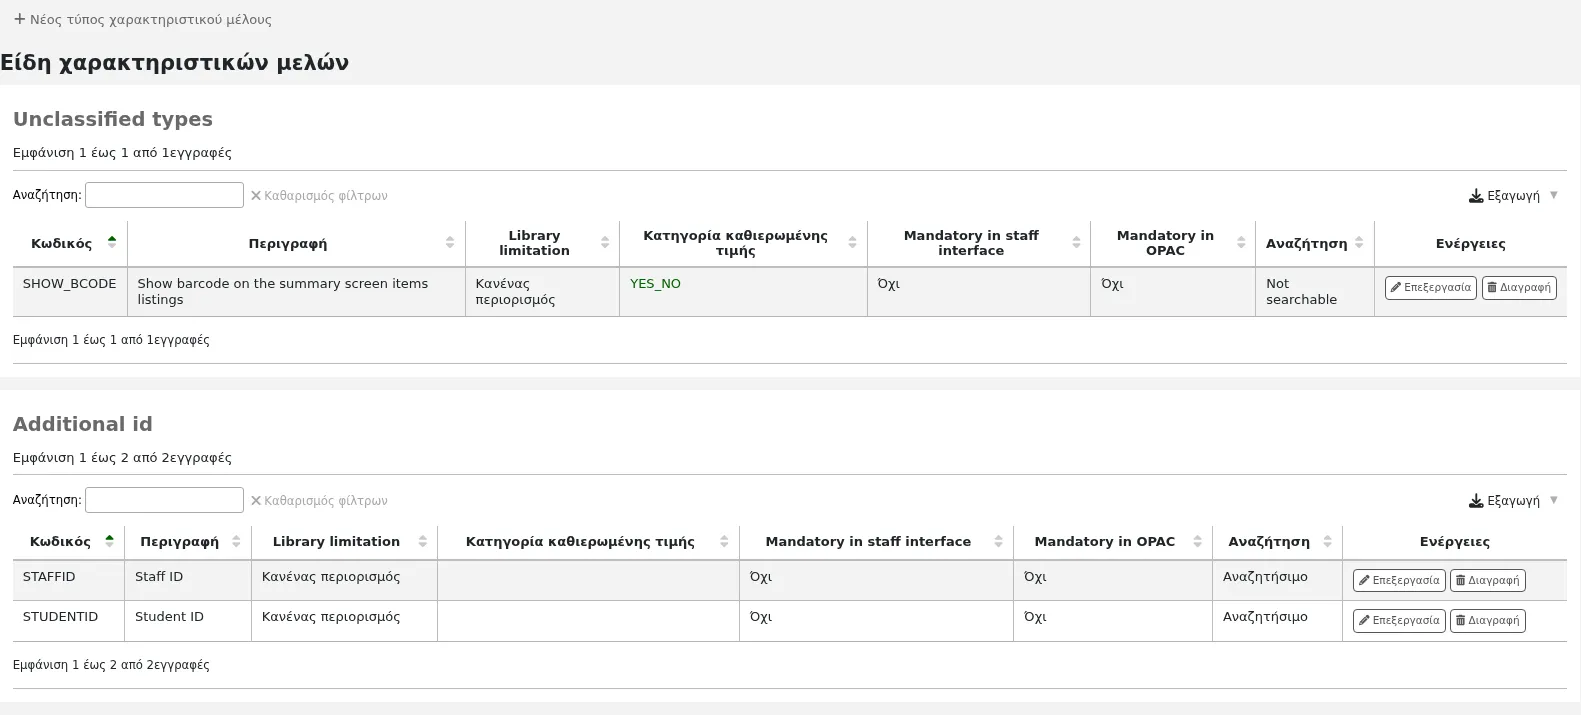The width and height of the screenshot is (1581, 715).
Task: Click the 'Staff ID' description cell
Action: pyautogui.click(x=188, y=581)
